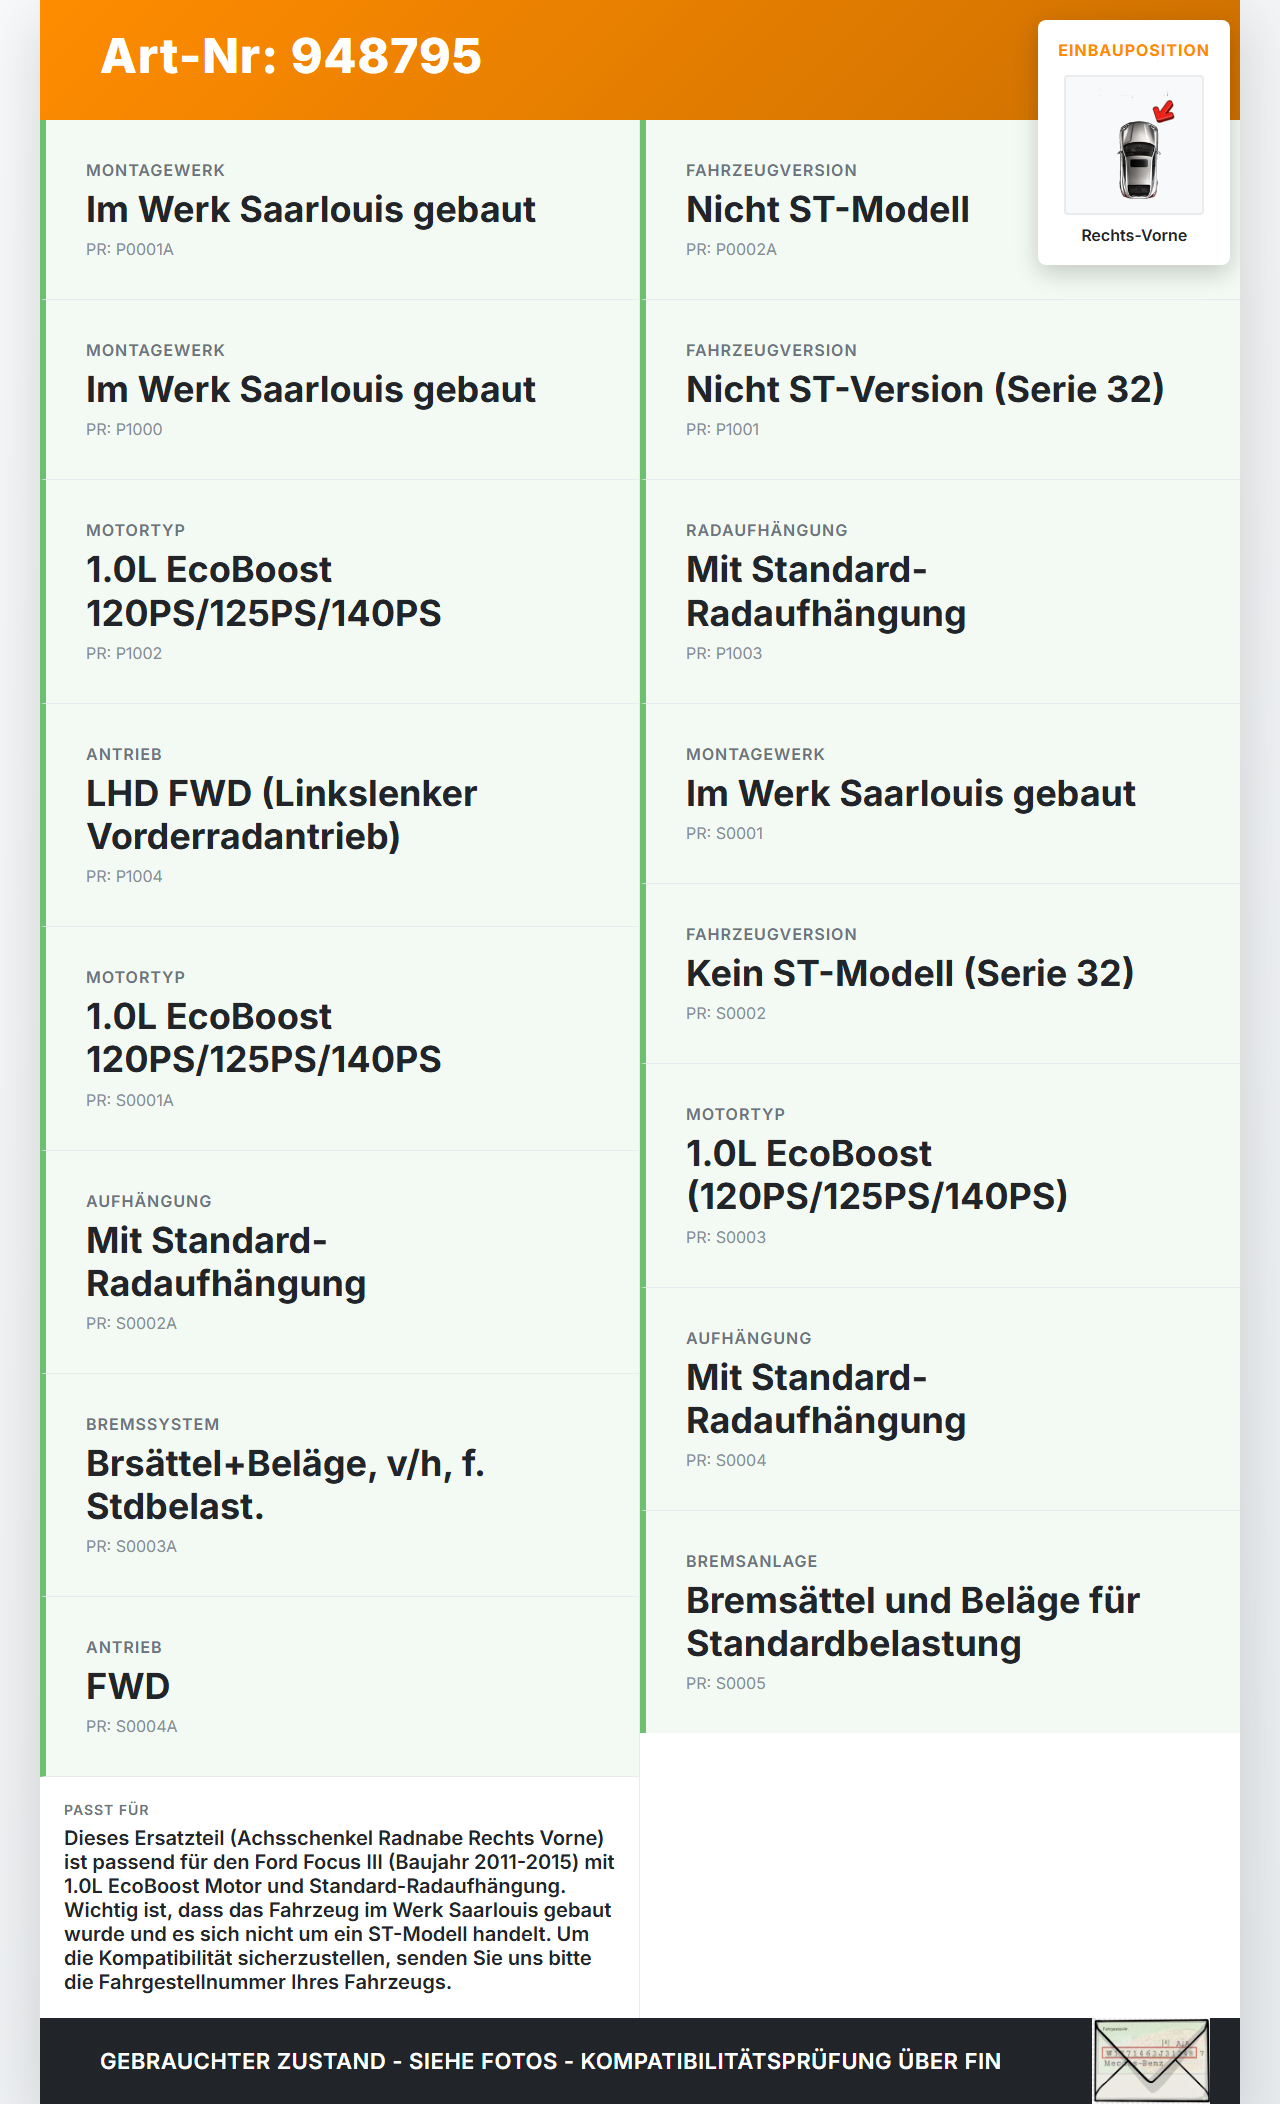Open the envelope document thumbnail in footer
This screenshot has height=2105, width=1280.
point(1151,2060)
